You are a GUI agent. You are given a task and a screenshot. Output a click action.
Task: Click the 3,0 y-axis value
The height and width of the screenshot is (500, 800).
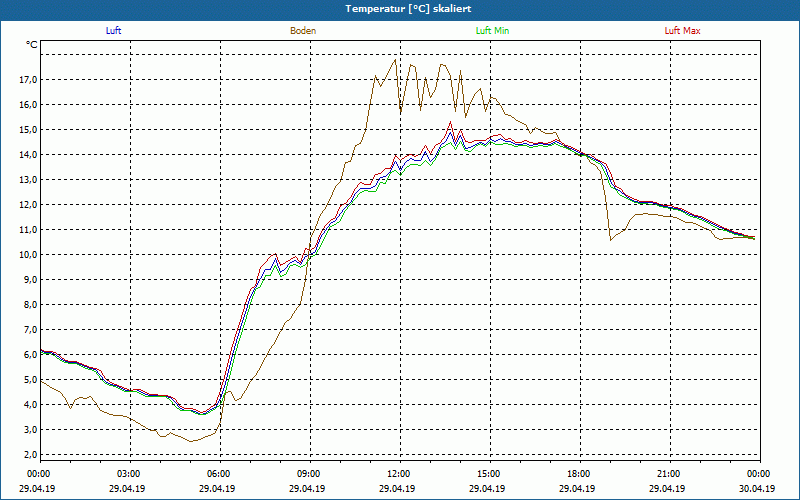click(31, 430)
